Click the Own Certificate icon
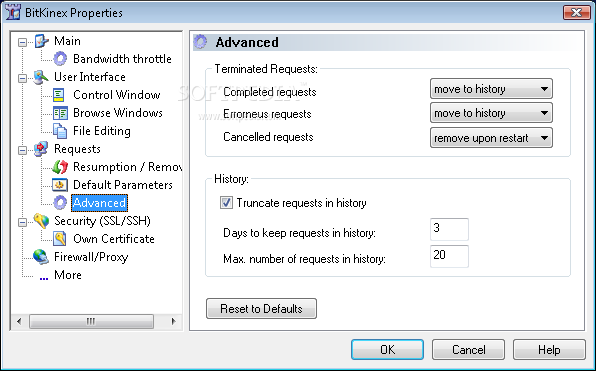Image resolution: width=596 pixels, height=371 pixels. coord(60,239)
